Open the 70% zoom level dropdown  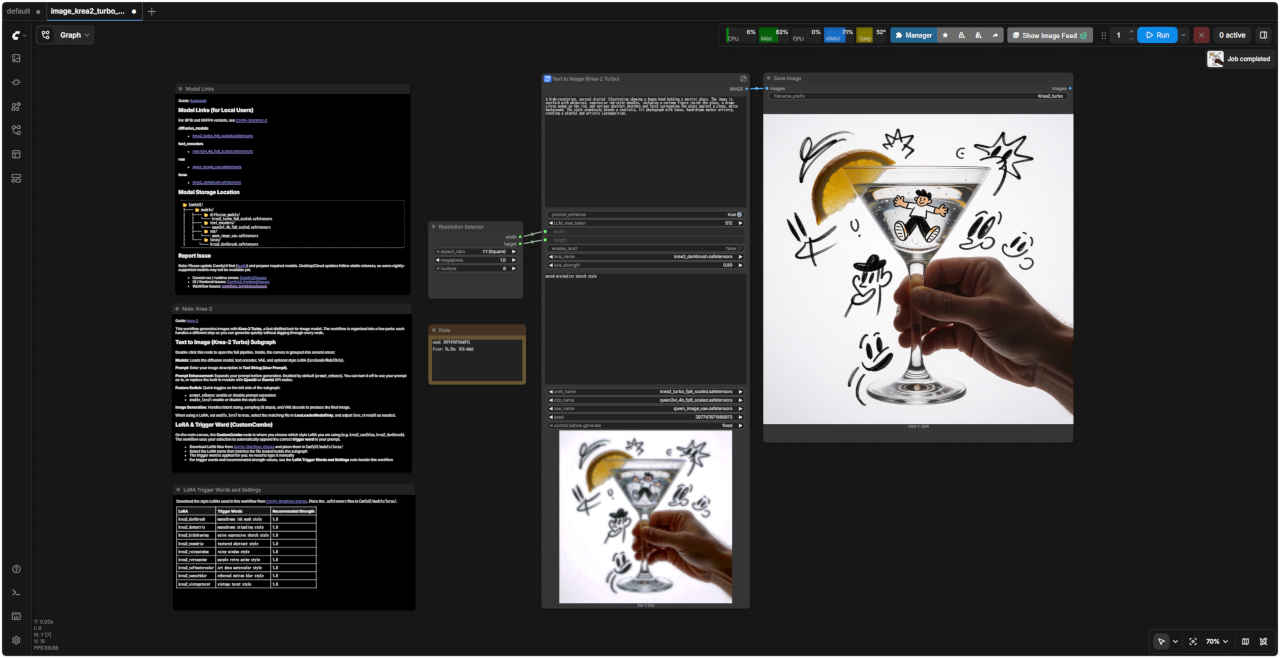pos(1216,641)
